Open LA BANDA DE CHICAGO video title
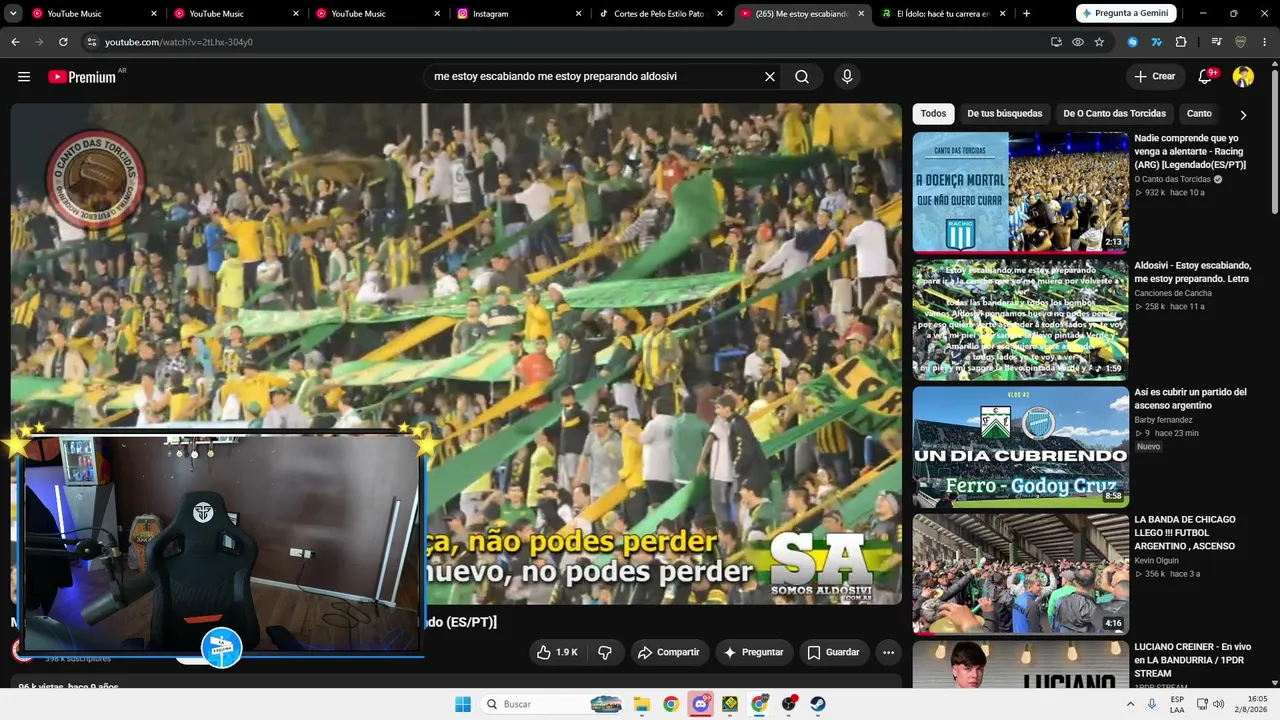Image resolution: width=1280 pixels, height=720 pixels. click(x=1186, y=533)
